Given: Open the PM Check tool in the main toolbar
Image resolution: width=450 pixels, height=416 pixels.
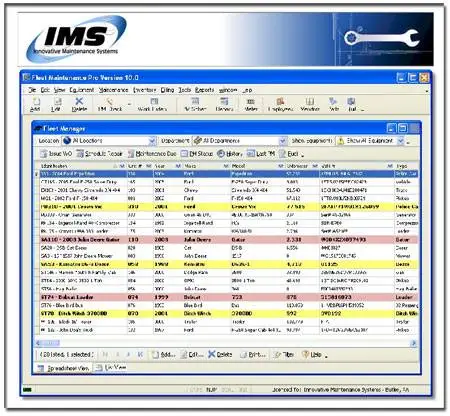Looking at the screenshot, I should [x=110, y=104].
